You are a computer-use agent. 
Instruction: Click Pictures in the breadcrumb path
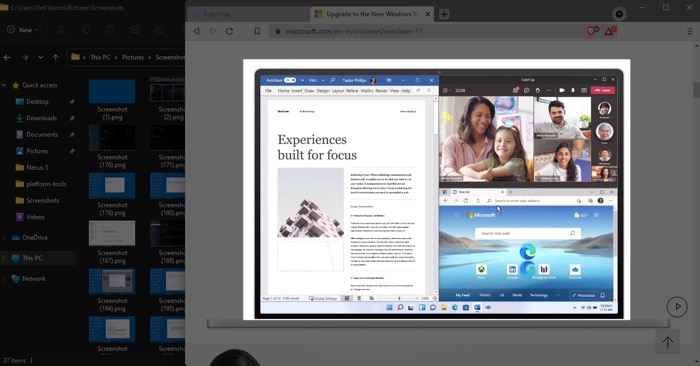pos(133,57)
